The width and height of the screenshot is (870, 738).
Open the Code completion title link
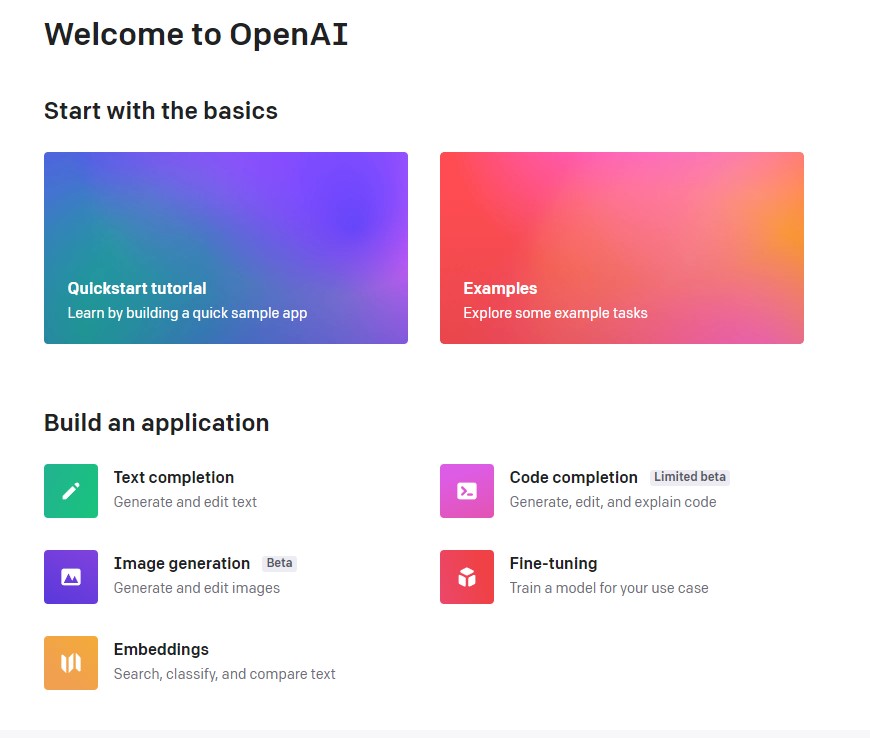pyautogui.click(x=573, y=478)
